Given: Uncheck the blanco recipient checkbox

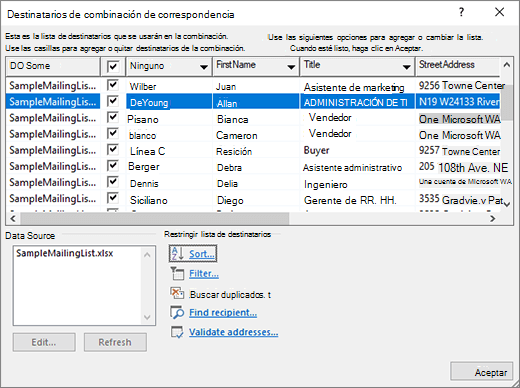Looking at the screenshot, I should coord(113,133).
